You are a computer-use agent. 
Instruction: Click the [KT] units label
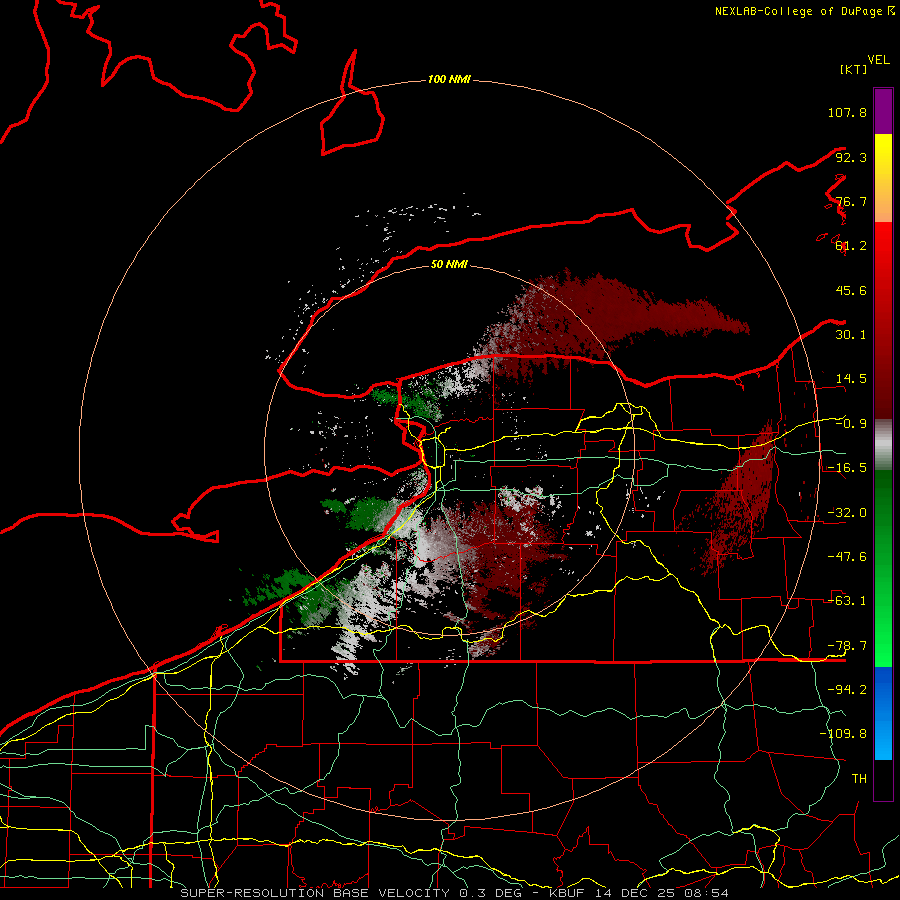[x=853, y=69]
